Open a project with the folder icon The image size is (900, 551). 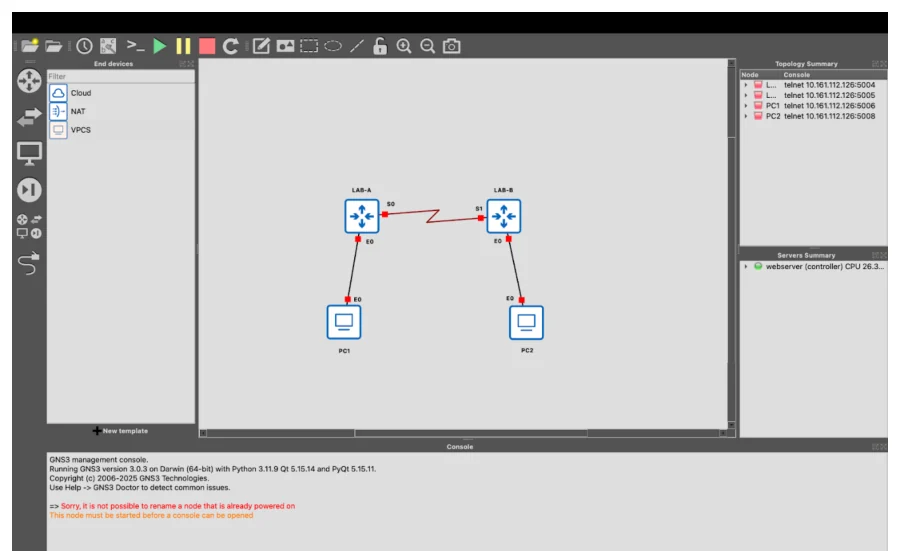pos(54,46)
